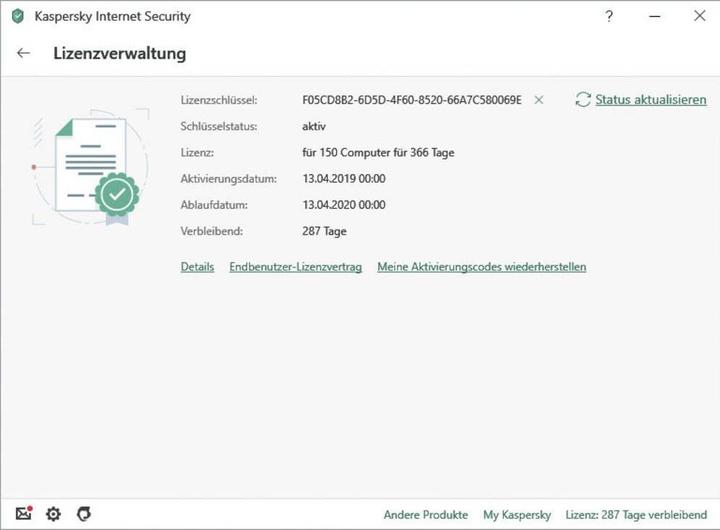Viewport: 720px width, 530px height.
Task: Click activation date 13.04.2019 00:00
Action: [344, 179]
